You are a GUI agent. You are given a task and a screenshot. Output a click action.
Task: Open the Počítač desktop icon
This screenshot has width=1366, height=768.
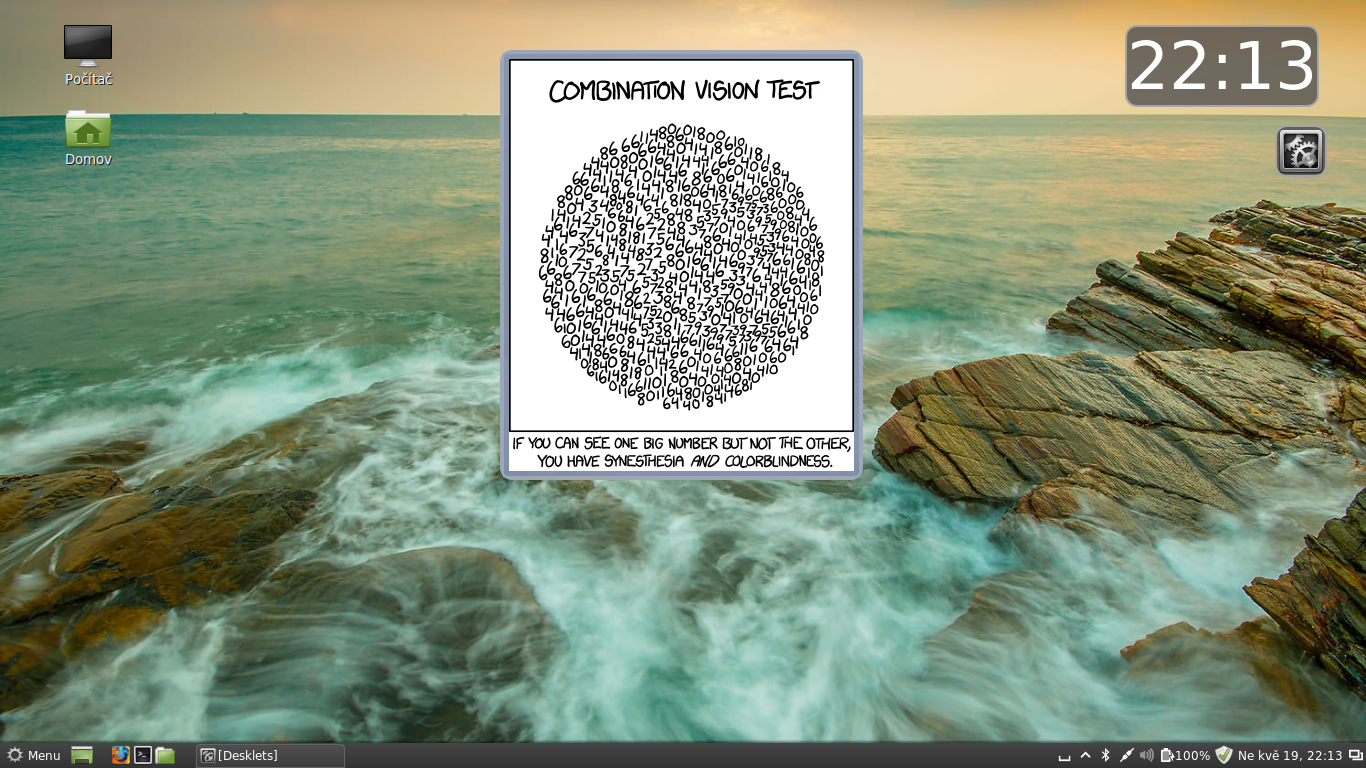point(87,45)
